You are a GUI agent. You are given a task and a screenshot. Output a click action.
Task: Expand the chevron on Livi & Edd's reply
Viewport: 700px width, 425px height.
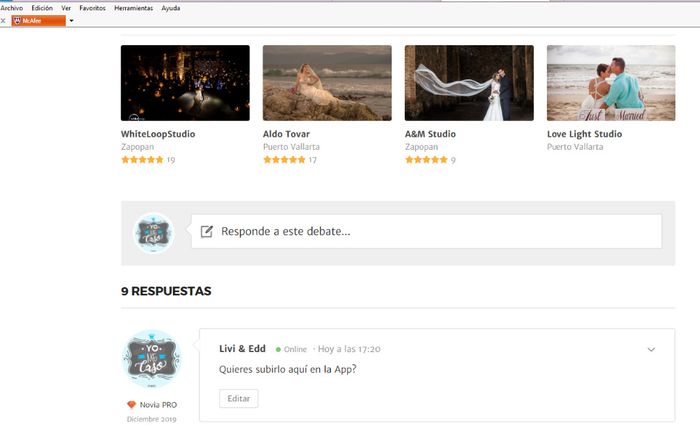coord(651,350)
